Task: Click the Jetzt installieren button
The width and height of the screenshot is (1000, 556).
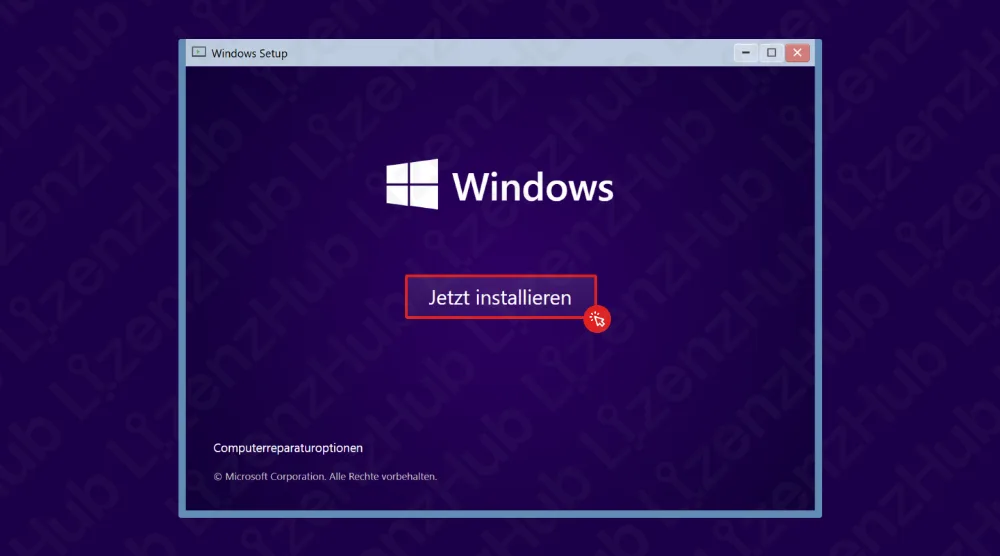Action: [501, 297]
